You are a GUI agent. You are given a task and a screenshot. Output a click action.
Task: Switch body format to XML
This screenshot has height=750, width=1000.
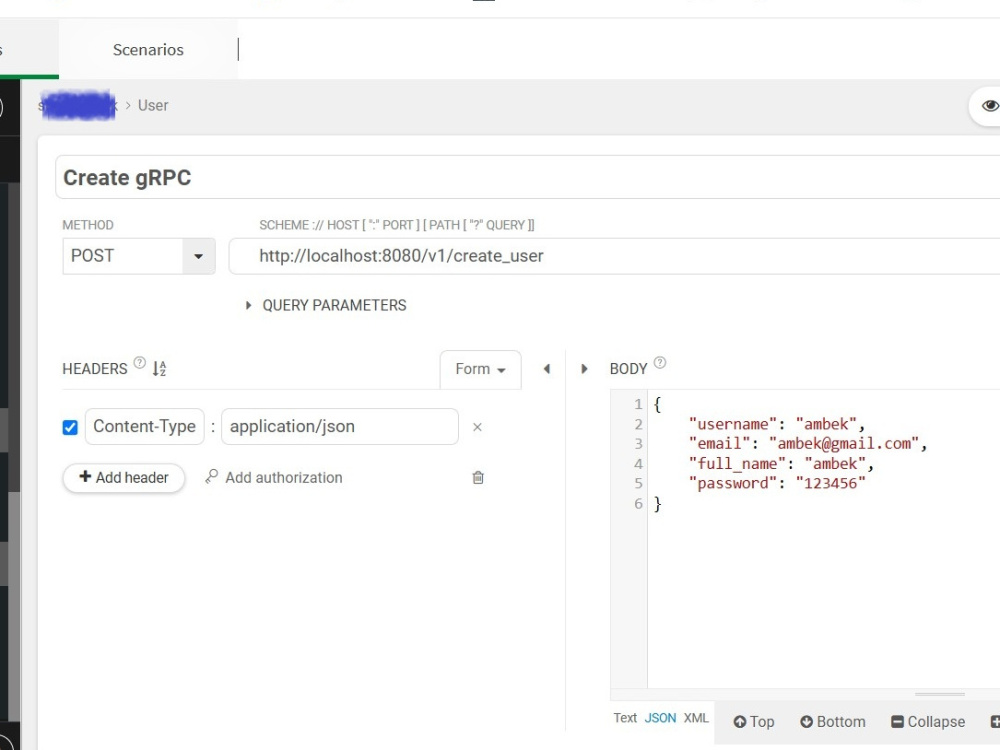pyautogui.click(x=696, y=718)
